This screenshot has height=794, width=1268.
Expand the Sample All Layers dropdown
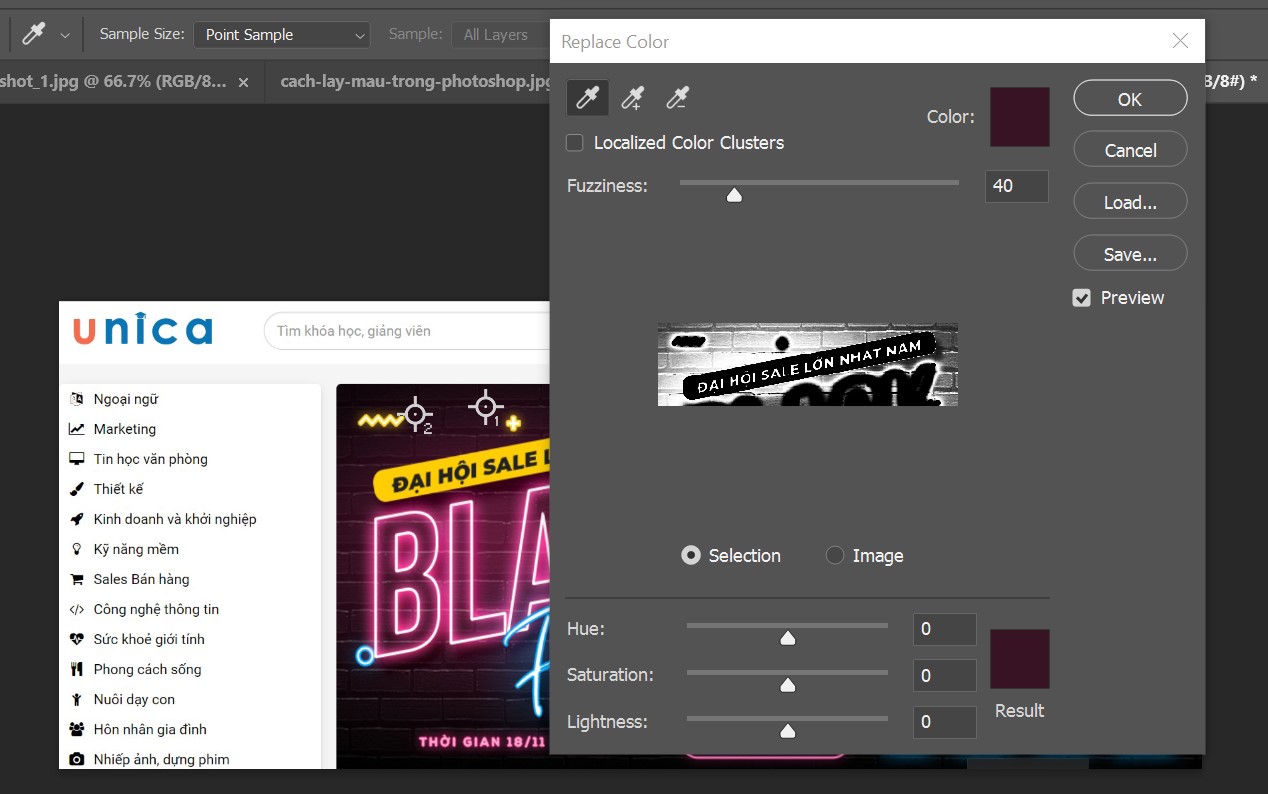click(500, 35)
